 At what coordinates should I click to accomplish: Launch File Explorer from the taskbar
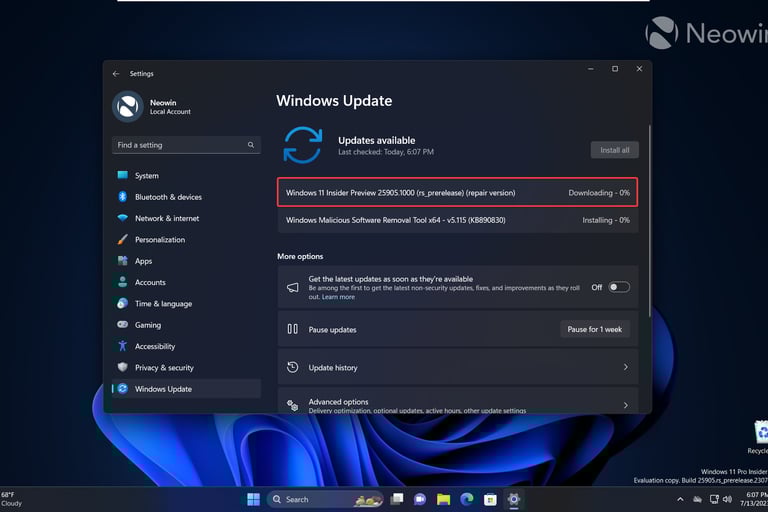[443, 499]
